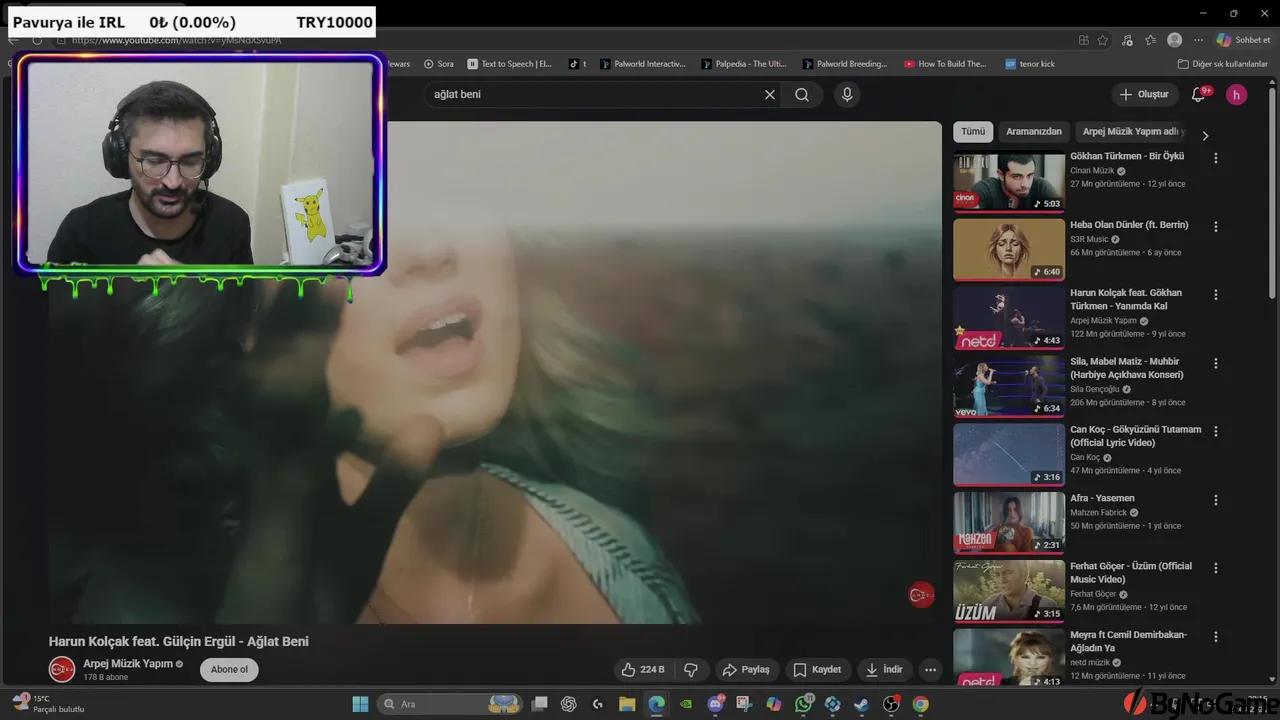The height and width of the screenshot is (720, 1280).
Task: Open Heba Olan Dünler thumbnail
Action: (1009, 249)
